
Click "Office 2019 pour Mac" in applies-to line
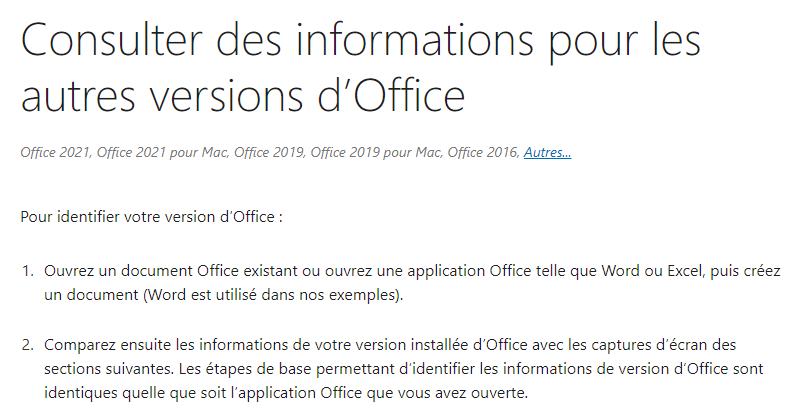376,152
